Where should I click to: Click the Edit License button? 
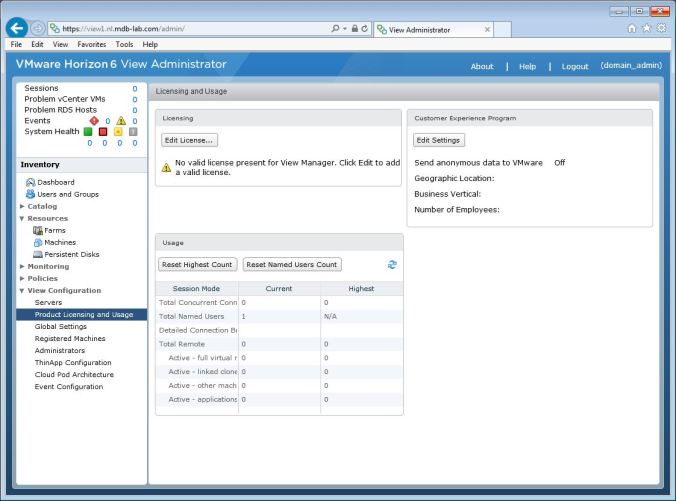[190, 140]
